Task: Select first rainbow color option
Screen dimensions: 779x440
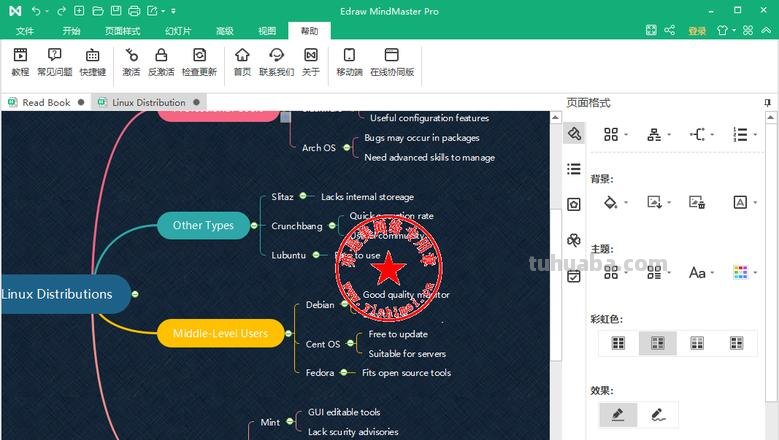Action: (x=618, y=343)
